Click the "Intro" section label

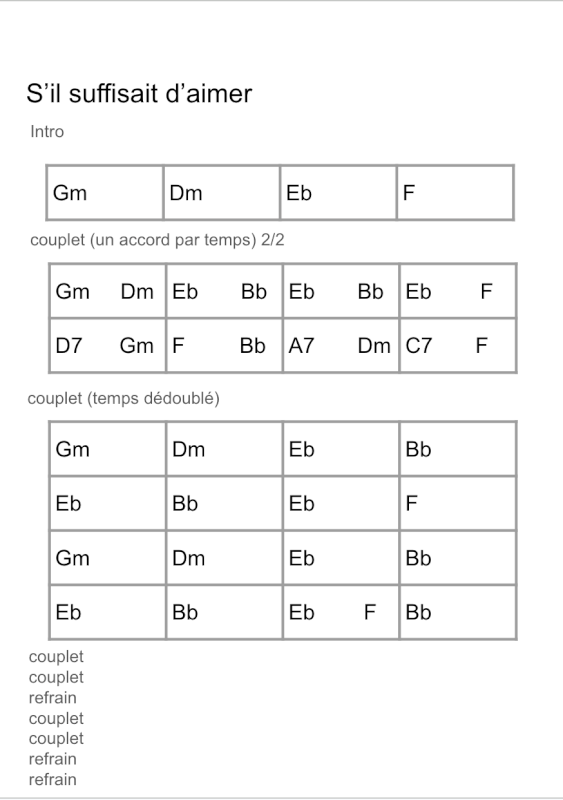[47, 132]
